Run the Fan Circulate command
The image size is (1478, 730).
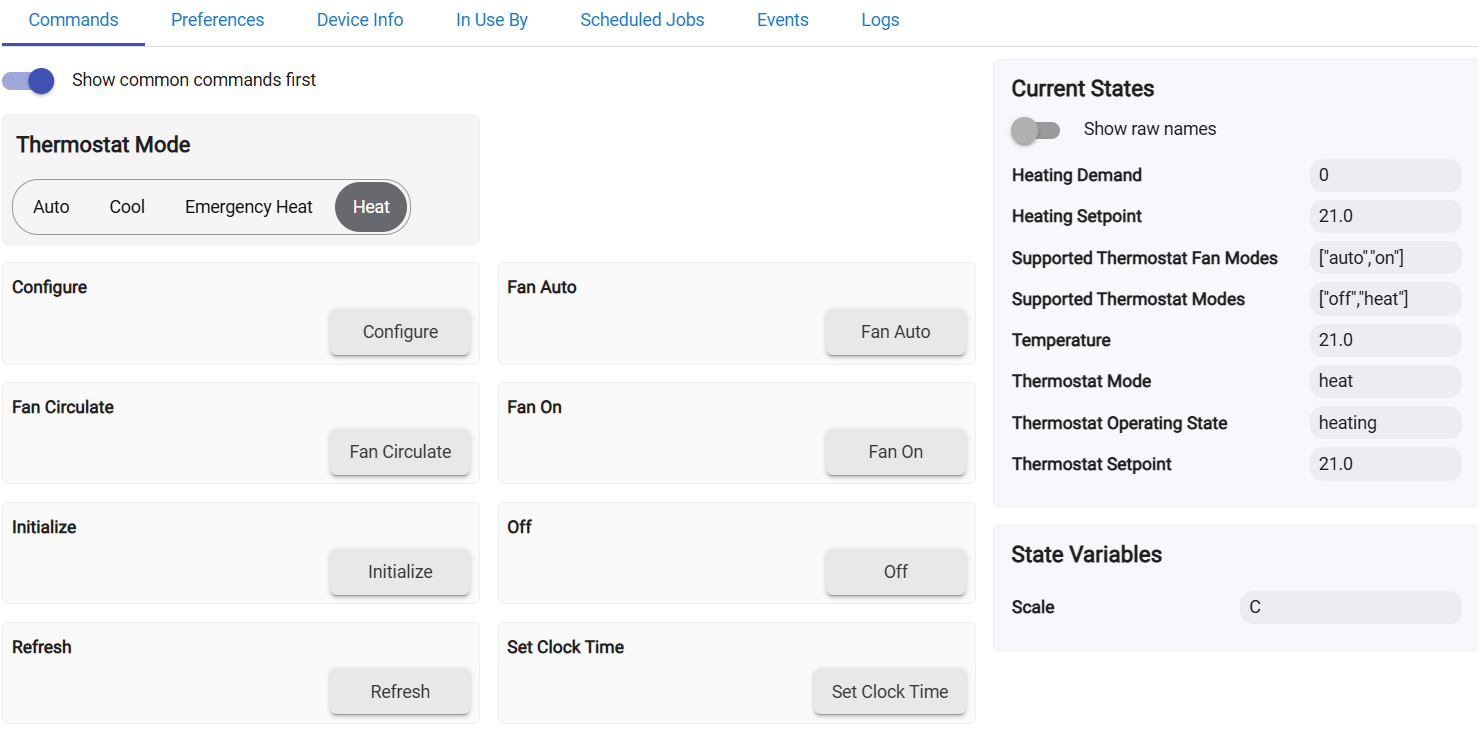click(400, 452)
